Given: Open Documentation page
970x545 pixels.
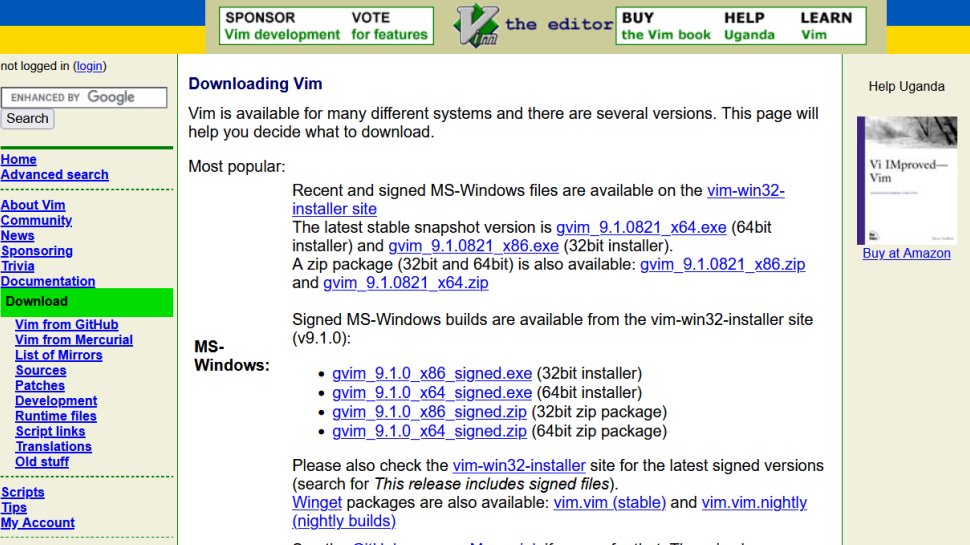Looking at the screenshot, I should click(48, 281).
